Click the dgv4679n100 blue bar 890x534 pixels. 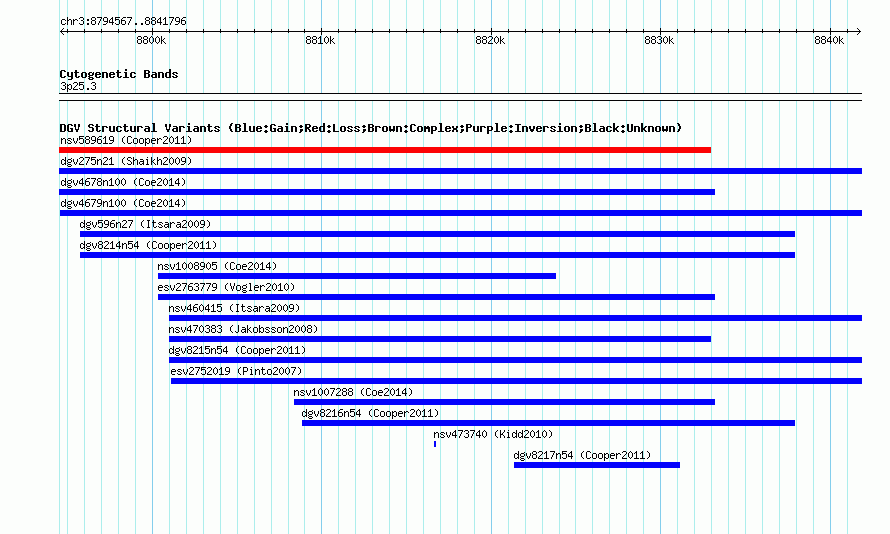[x=460, y=213]
